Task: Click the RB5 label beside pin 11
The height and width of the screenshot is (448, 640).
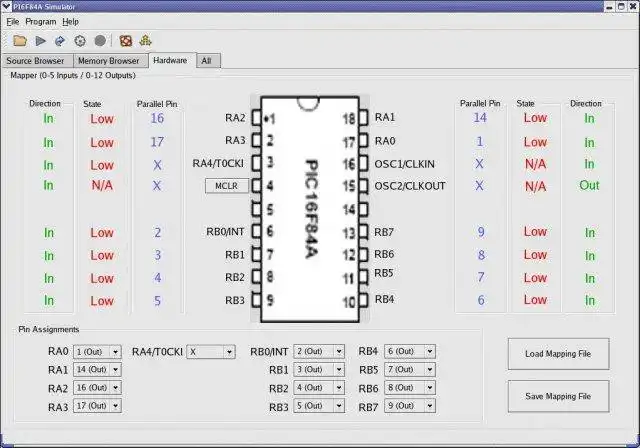Action: (x=384, y=273)
